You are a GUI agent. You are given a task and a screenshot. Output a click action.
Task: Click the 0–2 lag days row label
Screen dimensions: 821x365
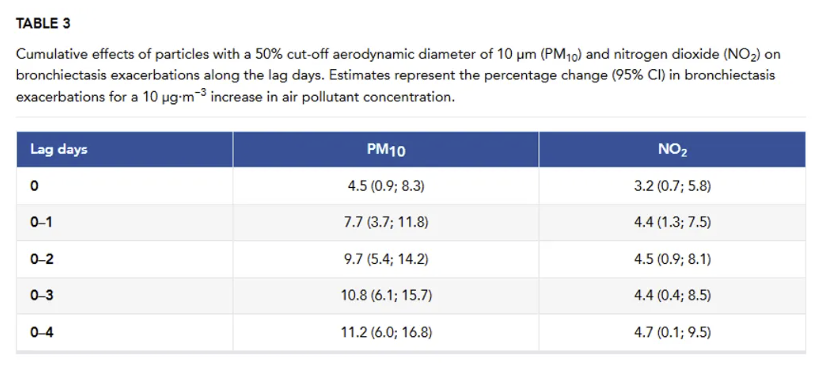pos(42,259)
